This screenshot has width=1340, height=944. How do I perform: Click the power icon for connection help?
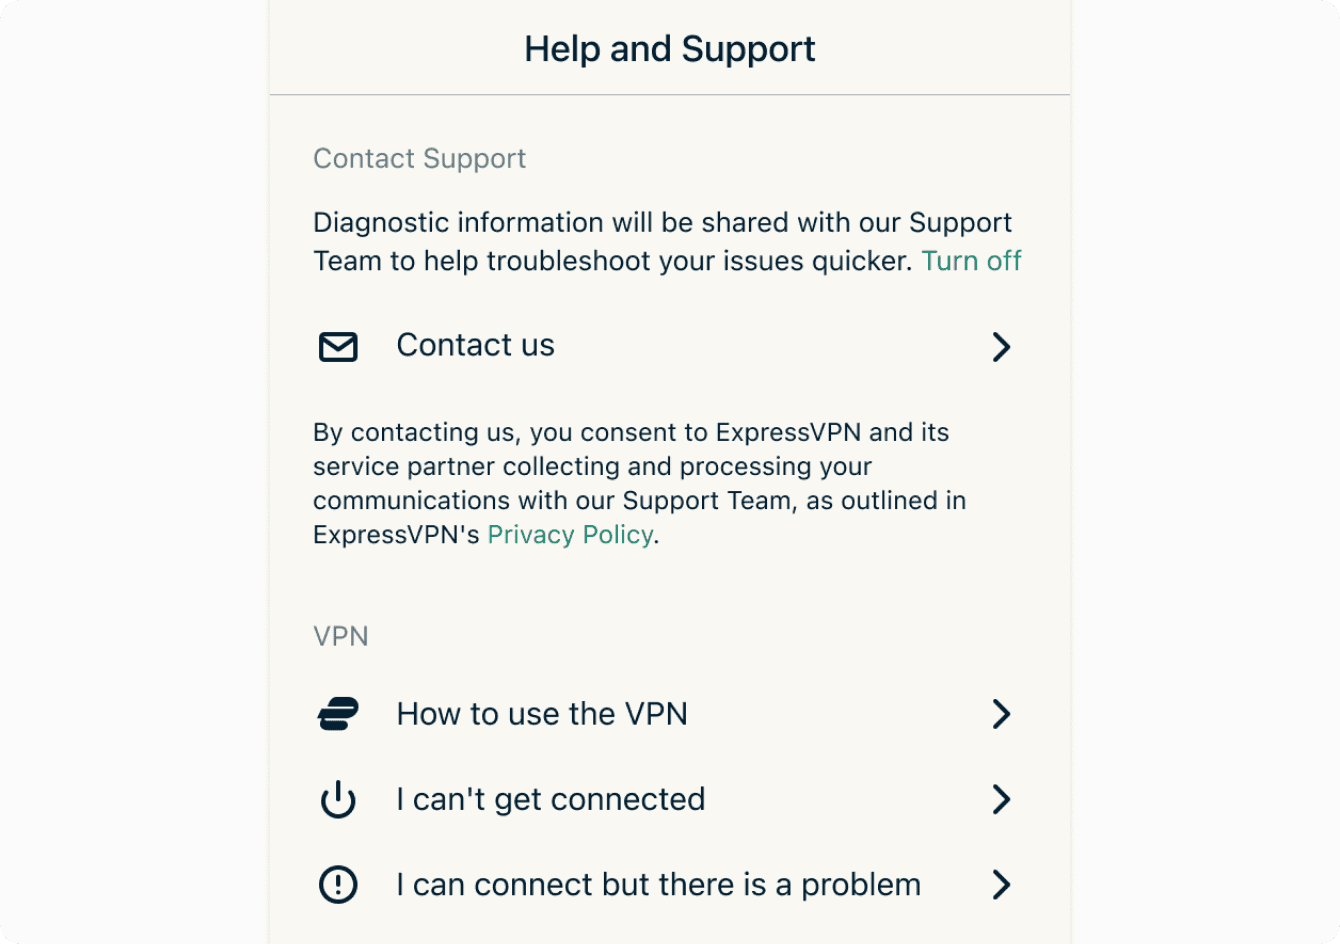[x=338, y=800]
